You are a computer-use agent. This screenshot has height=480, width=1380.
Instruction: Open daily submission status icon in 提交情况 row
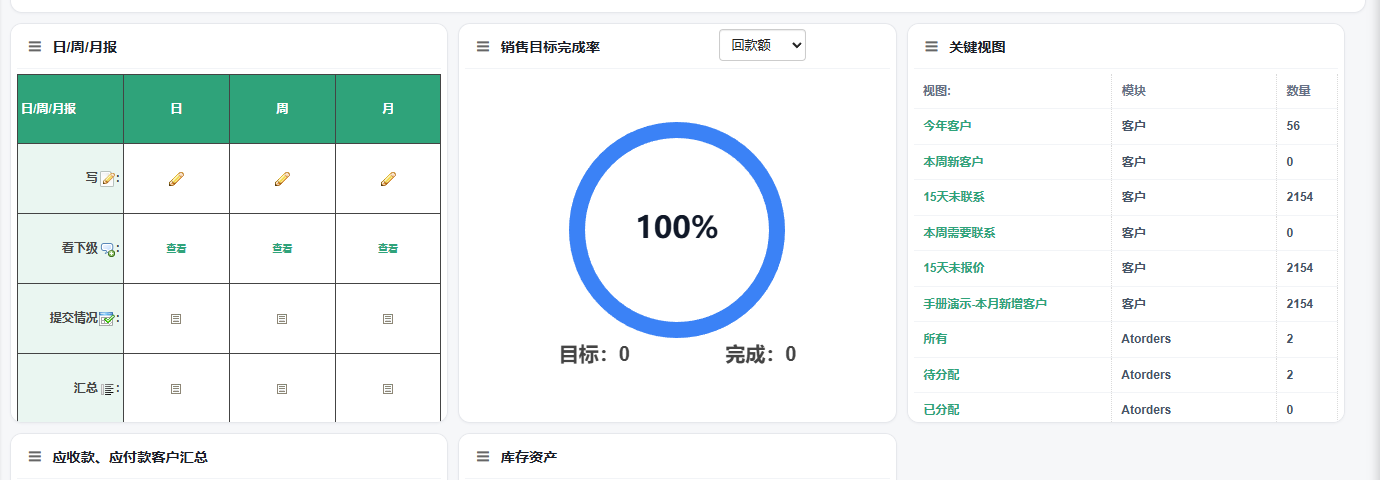click(x=176, y=319)
